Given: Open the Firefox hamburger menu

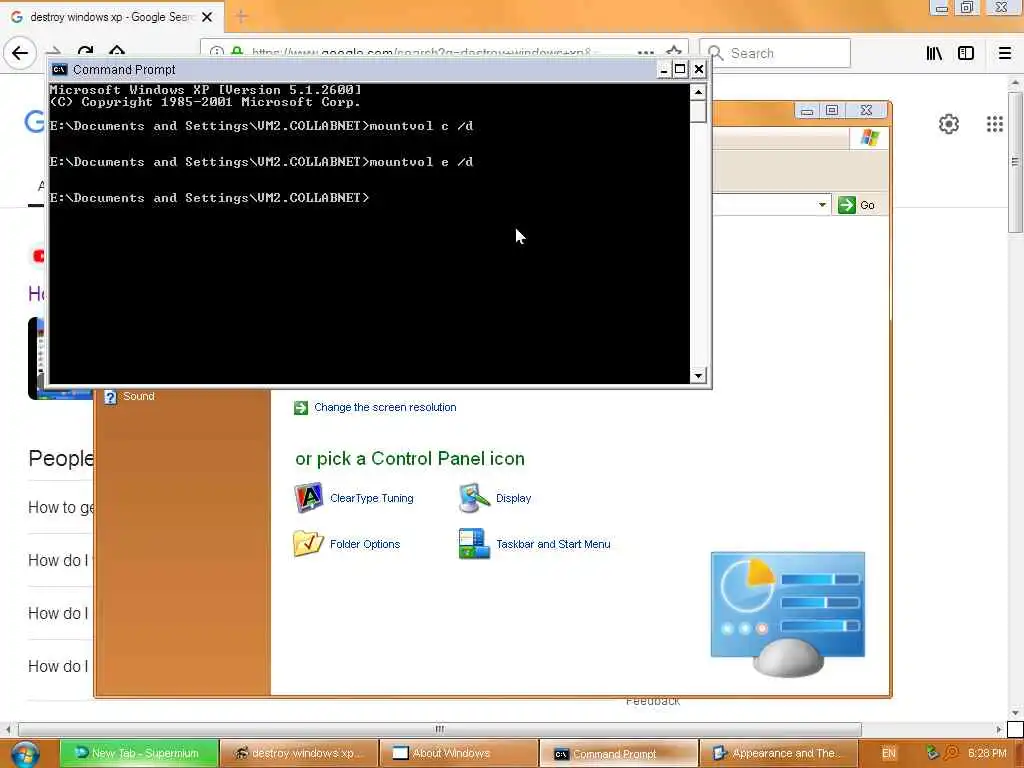Looking at the screenshot, I should (x=1004, y=53).
